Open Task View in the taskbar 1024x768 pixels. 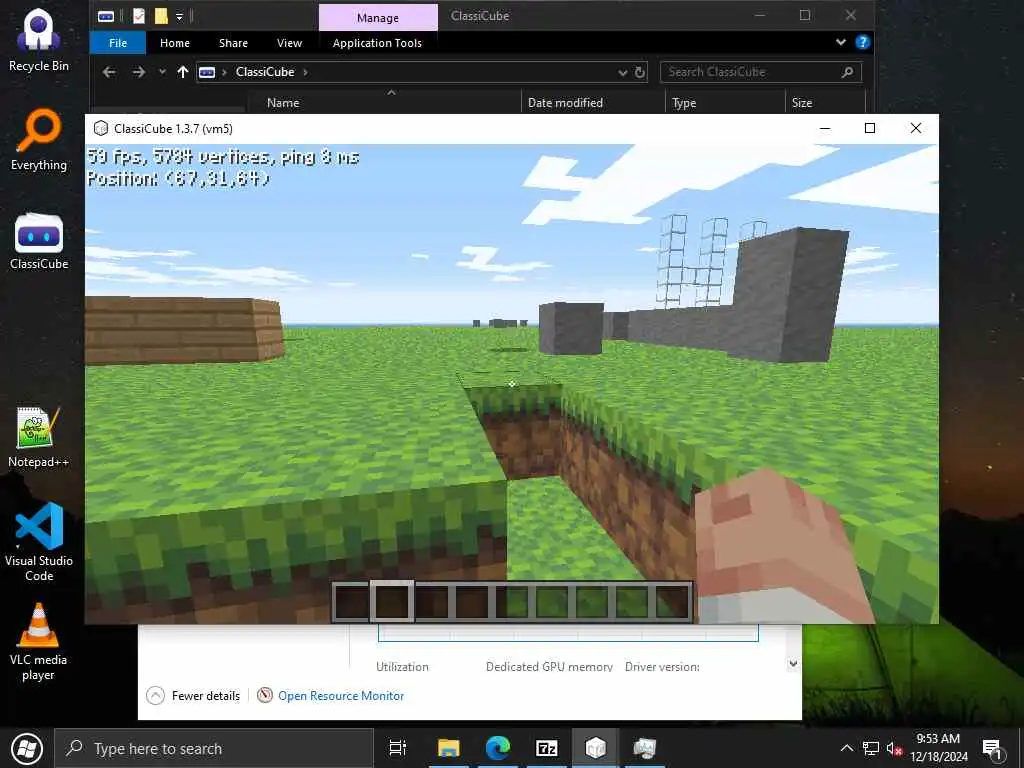click(397, 748)
